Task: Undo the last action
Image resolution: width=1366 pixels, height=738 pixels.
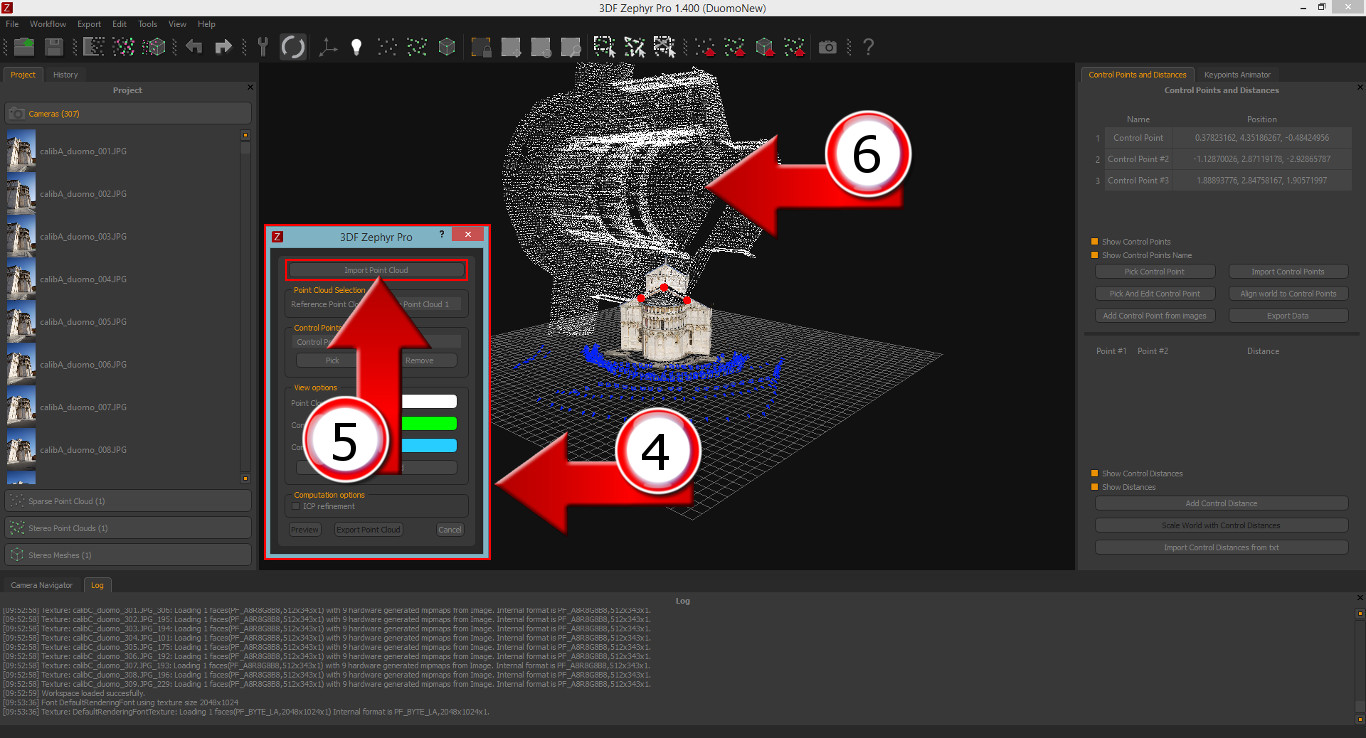Action: point(193,46)
